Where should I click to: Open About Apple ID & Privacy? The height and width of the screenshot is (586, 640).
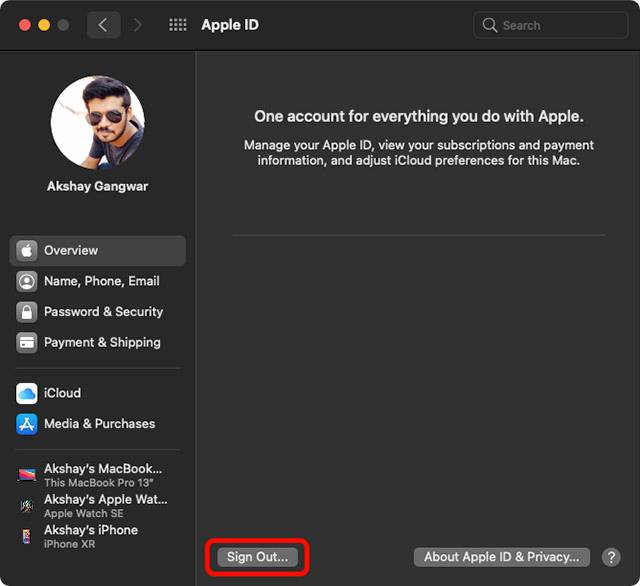(x=502, y=557)
